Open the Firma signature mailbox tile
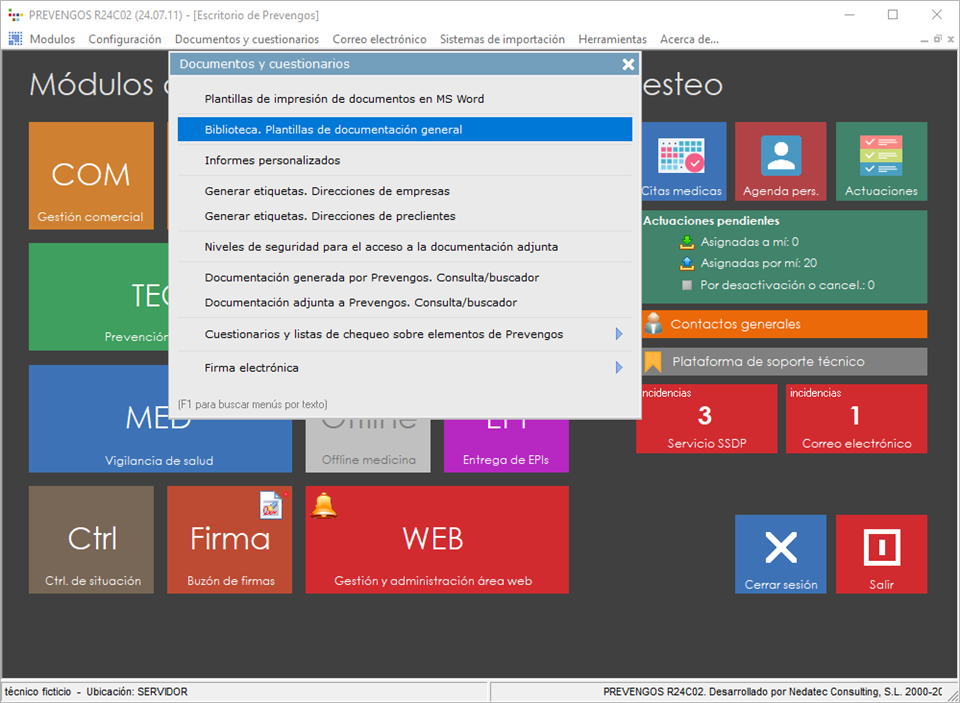960x703 pixels. [x=230, y=540]
